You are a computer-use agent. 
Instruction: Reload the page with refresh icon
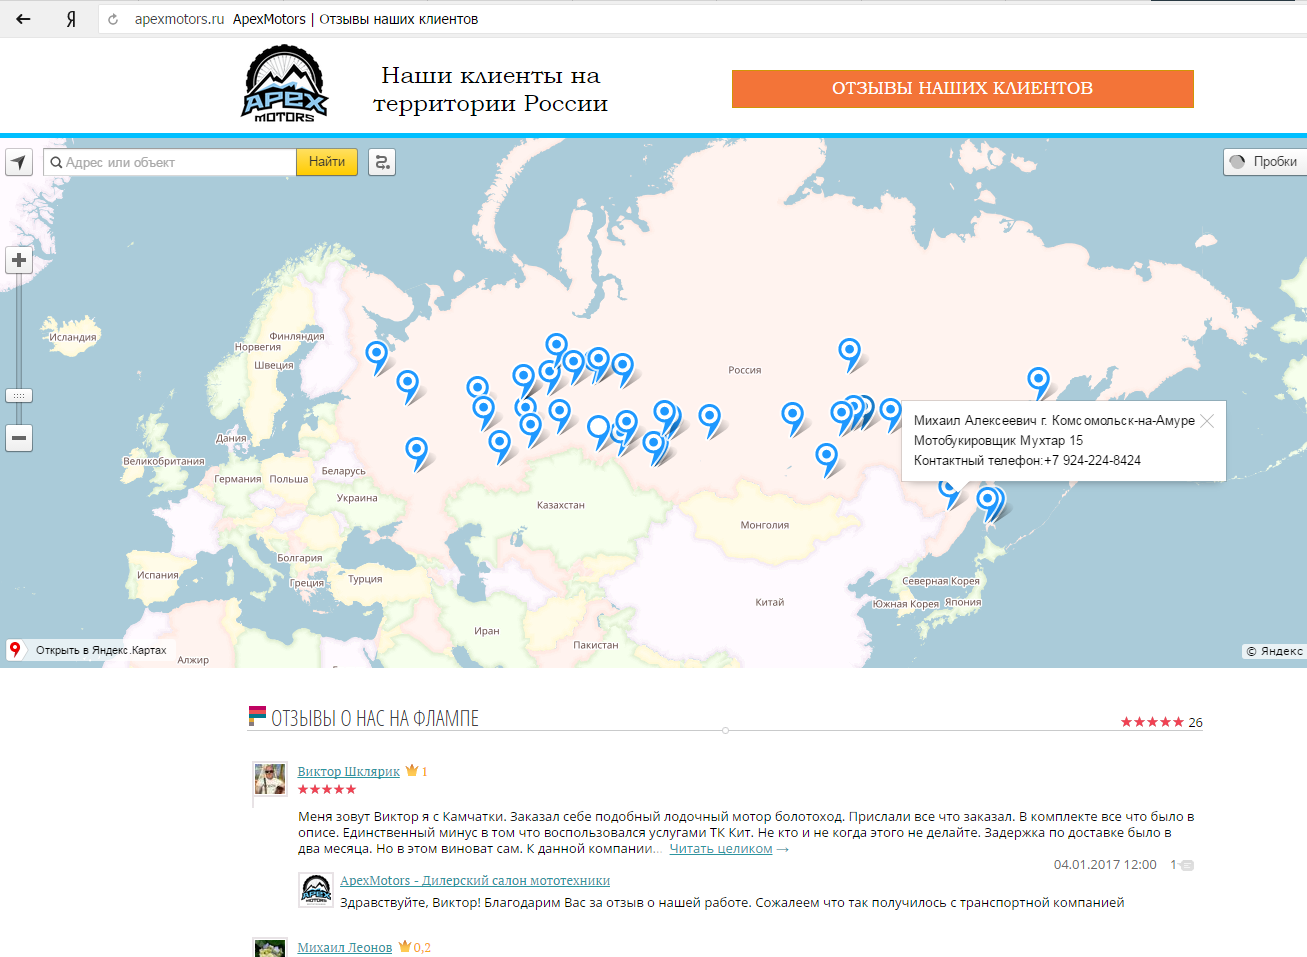coord(113,19)
